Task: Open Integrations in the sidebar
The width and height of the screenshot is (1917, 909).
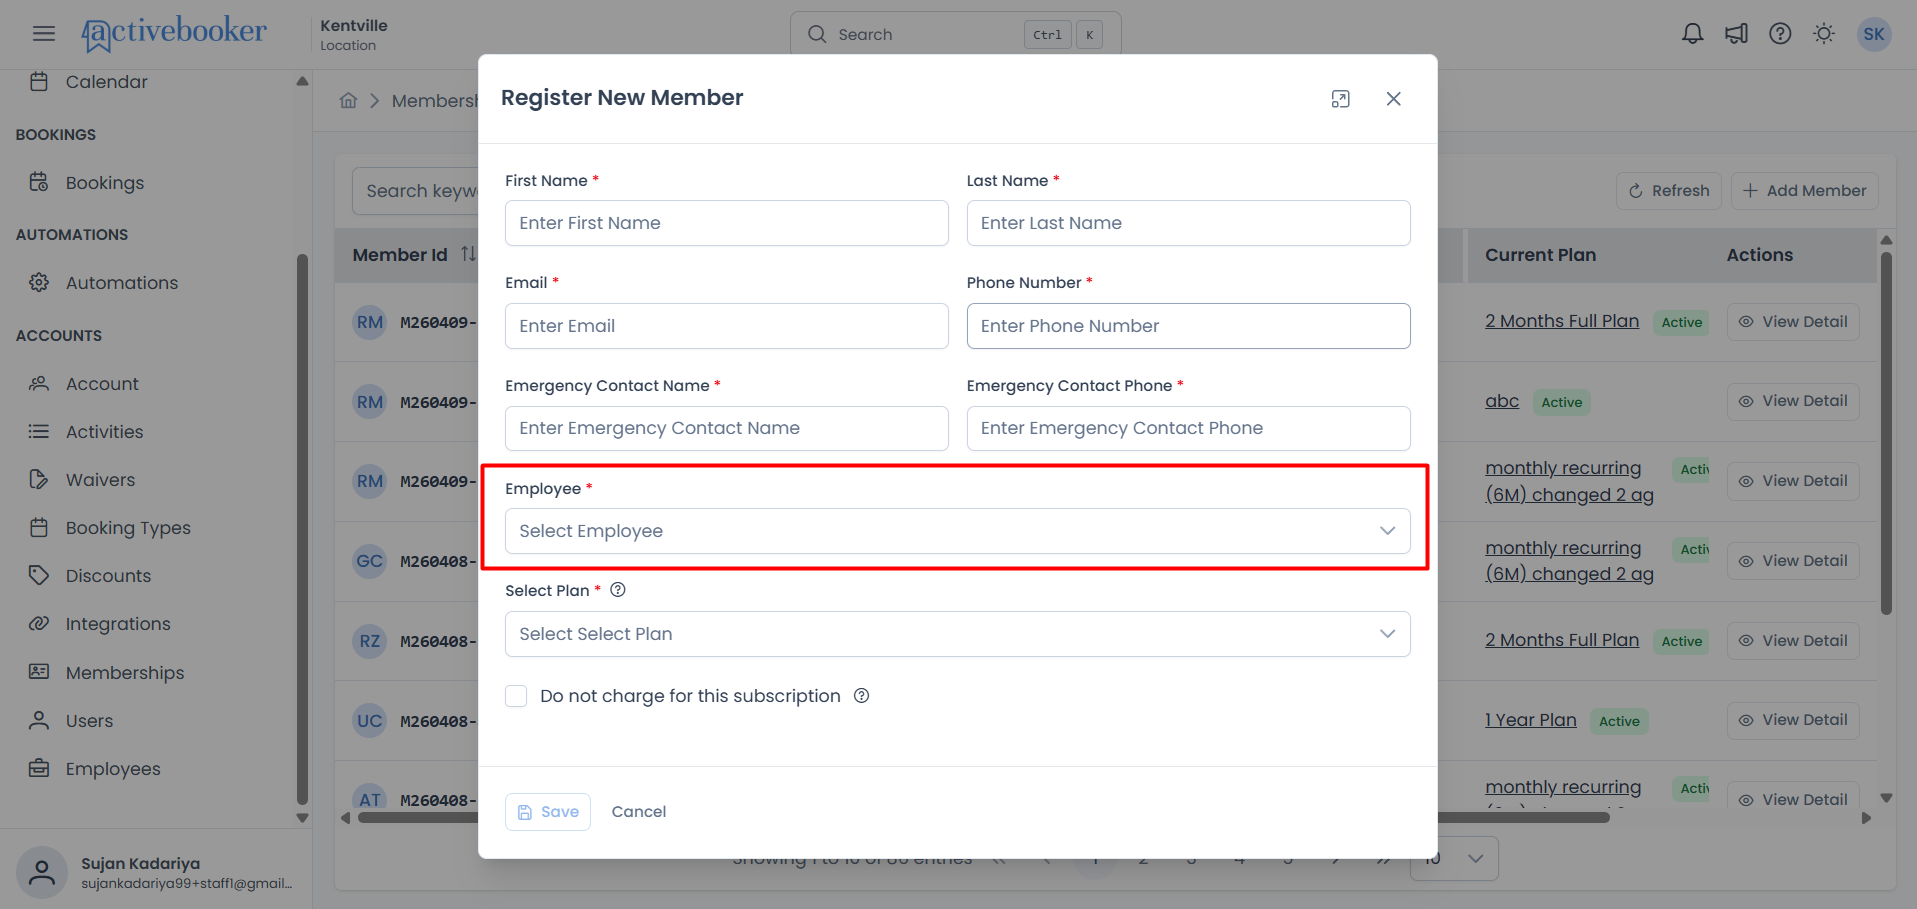Action: (x=118, y=624)
